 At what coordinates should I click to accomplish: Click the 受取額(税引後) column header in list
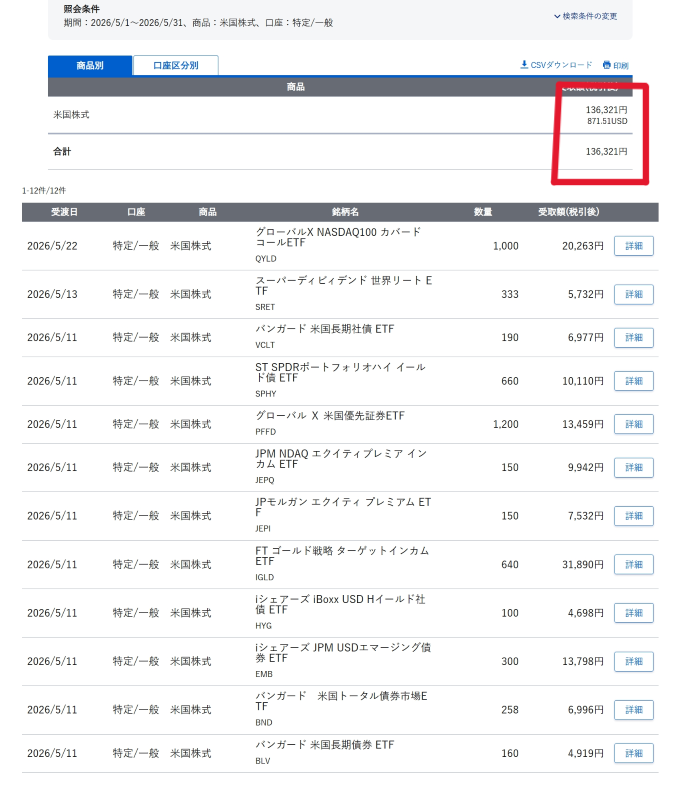click(568, 212)
